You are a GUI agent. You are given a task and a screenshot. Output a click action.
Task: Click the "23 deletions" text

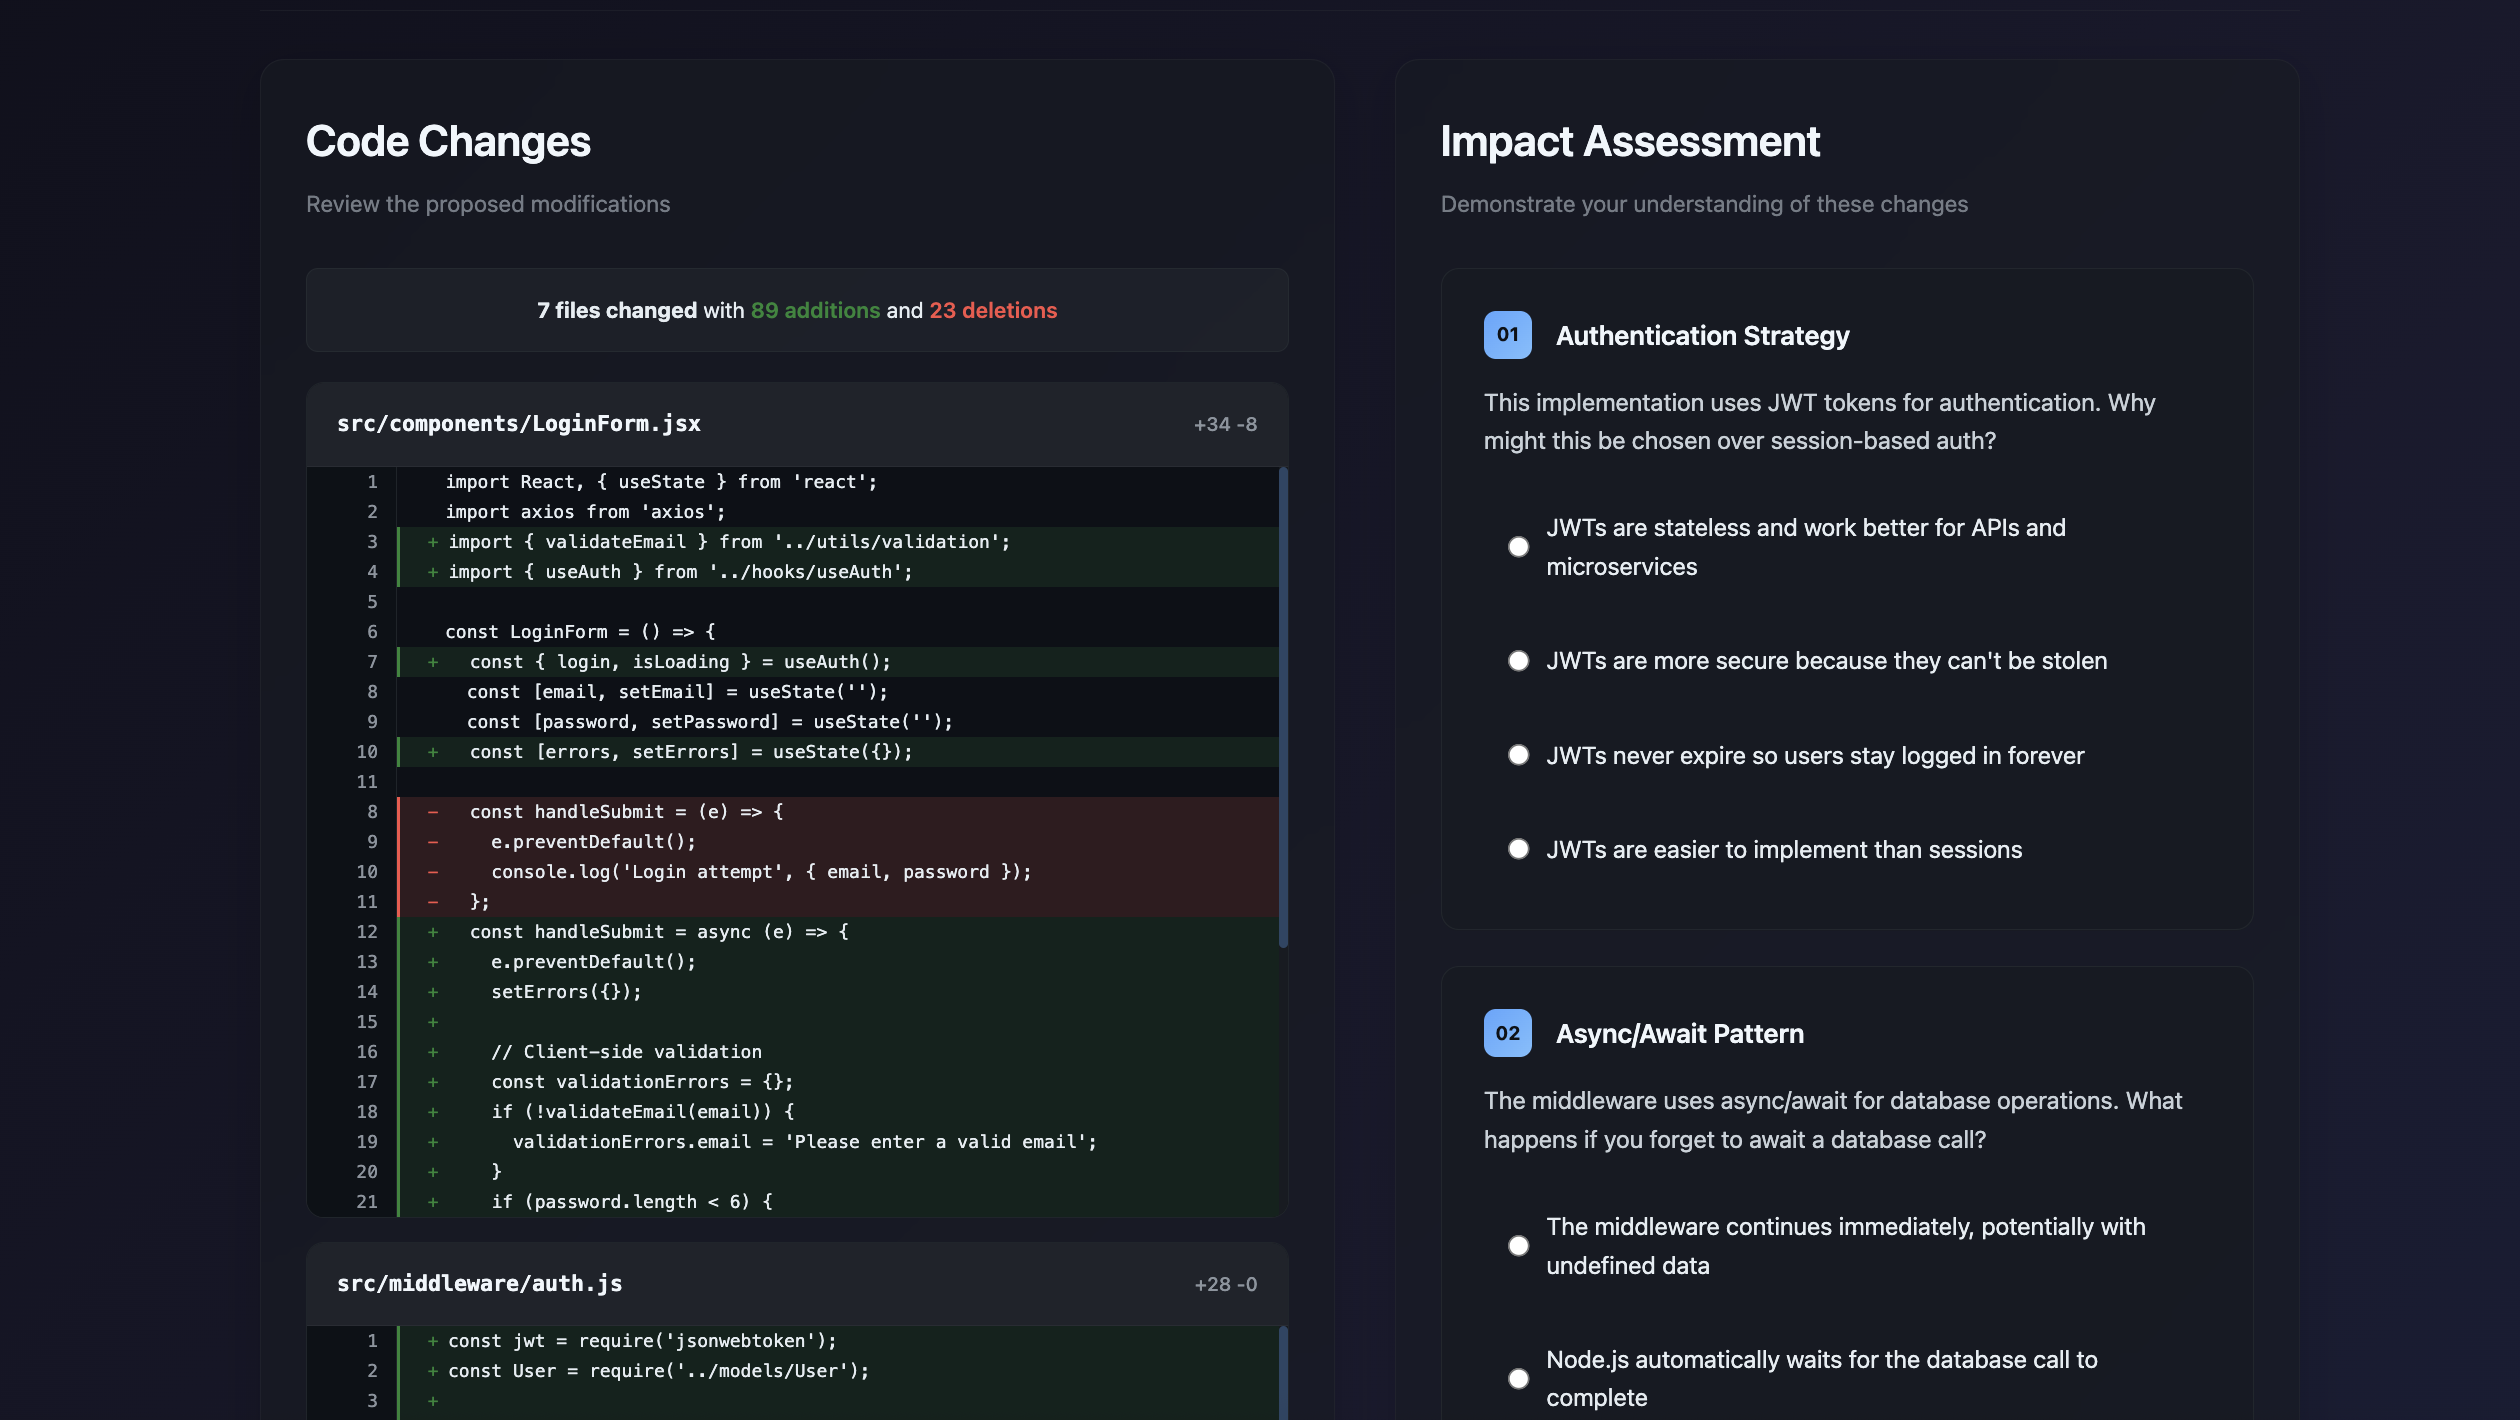tap(994, 310)
